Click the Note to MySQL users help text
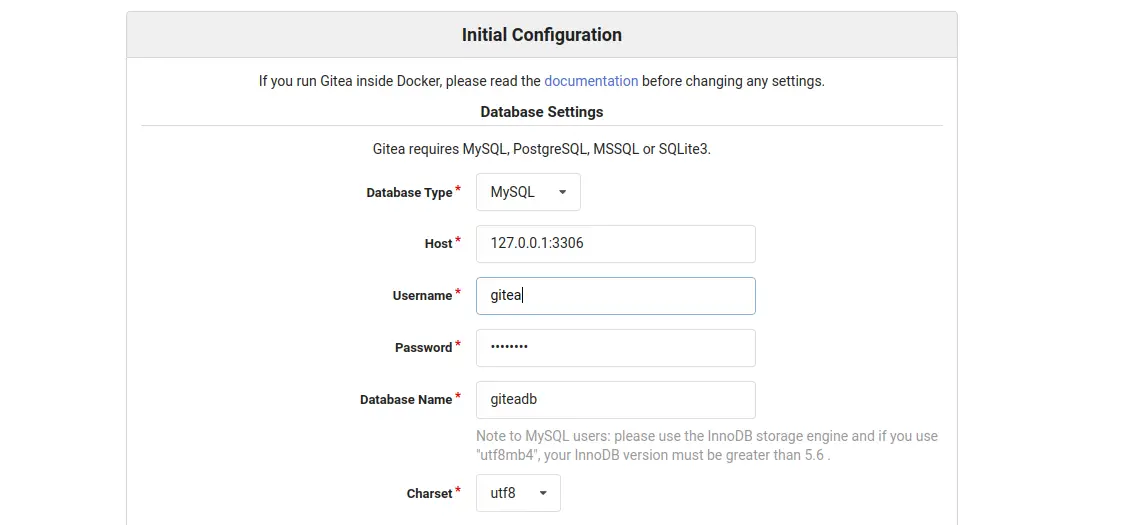The width and height of the screenshot is (1130, 525). pyautogui.click(x=706, y=446)
